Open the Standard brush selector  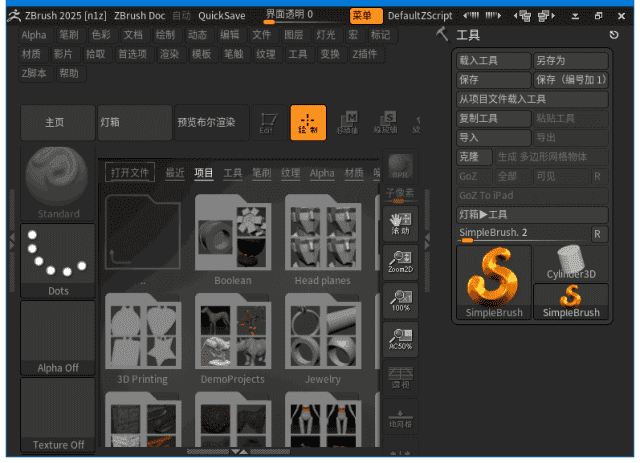tap(58, 182)
